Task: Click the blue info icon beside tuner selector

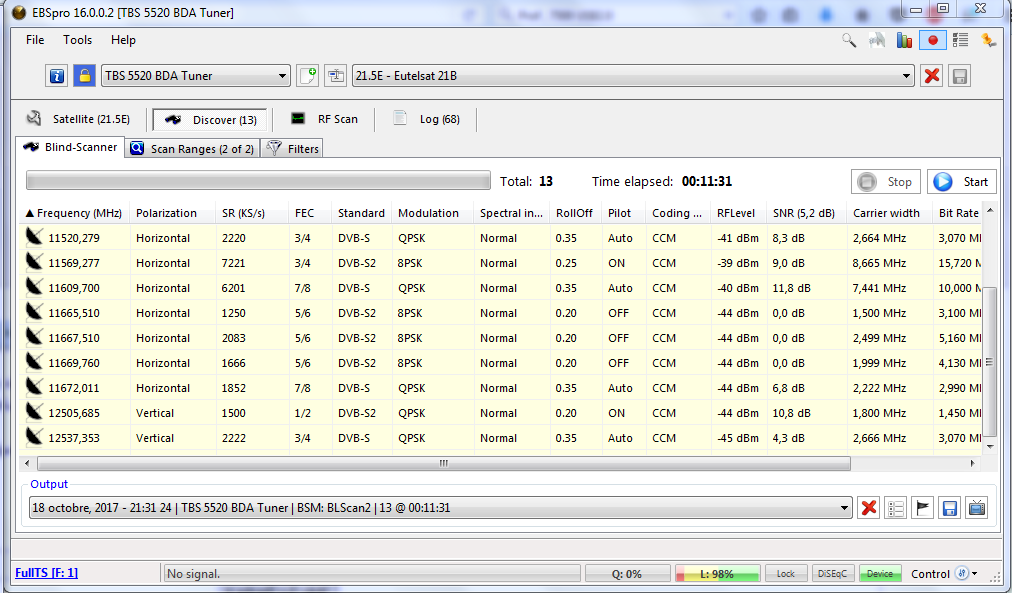Action: (x=57, y=76)
